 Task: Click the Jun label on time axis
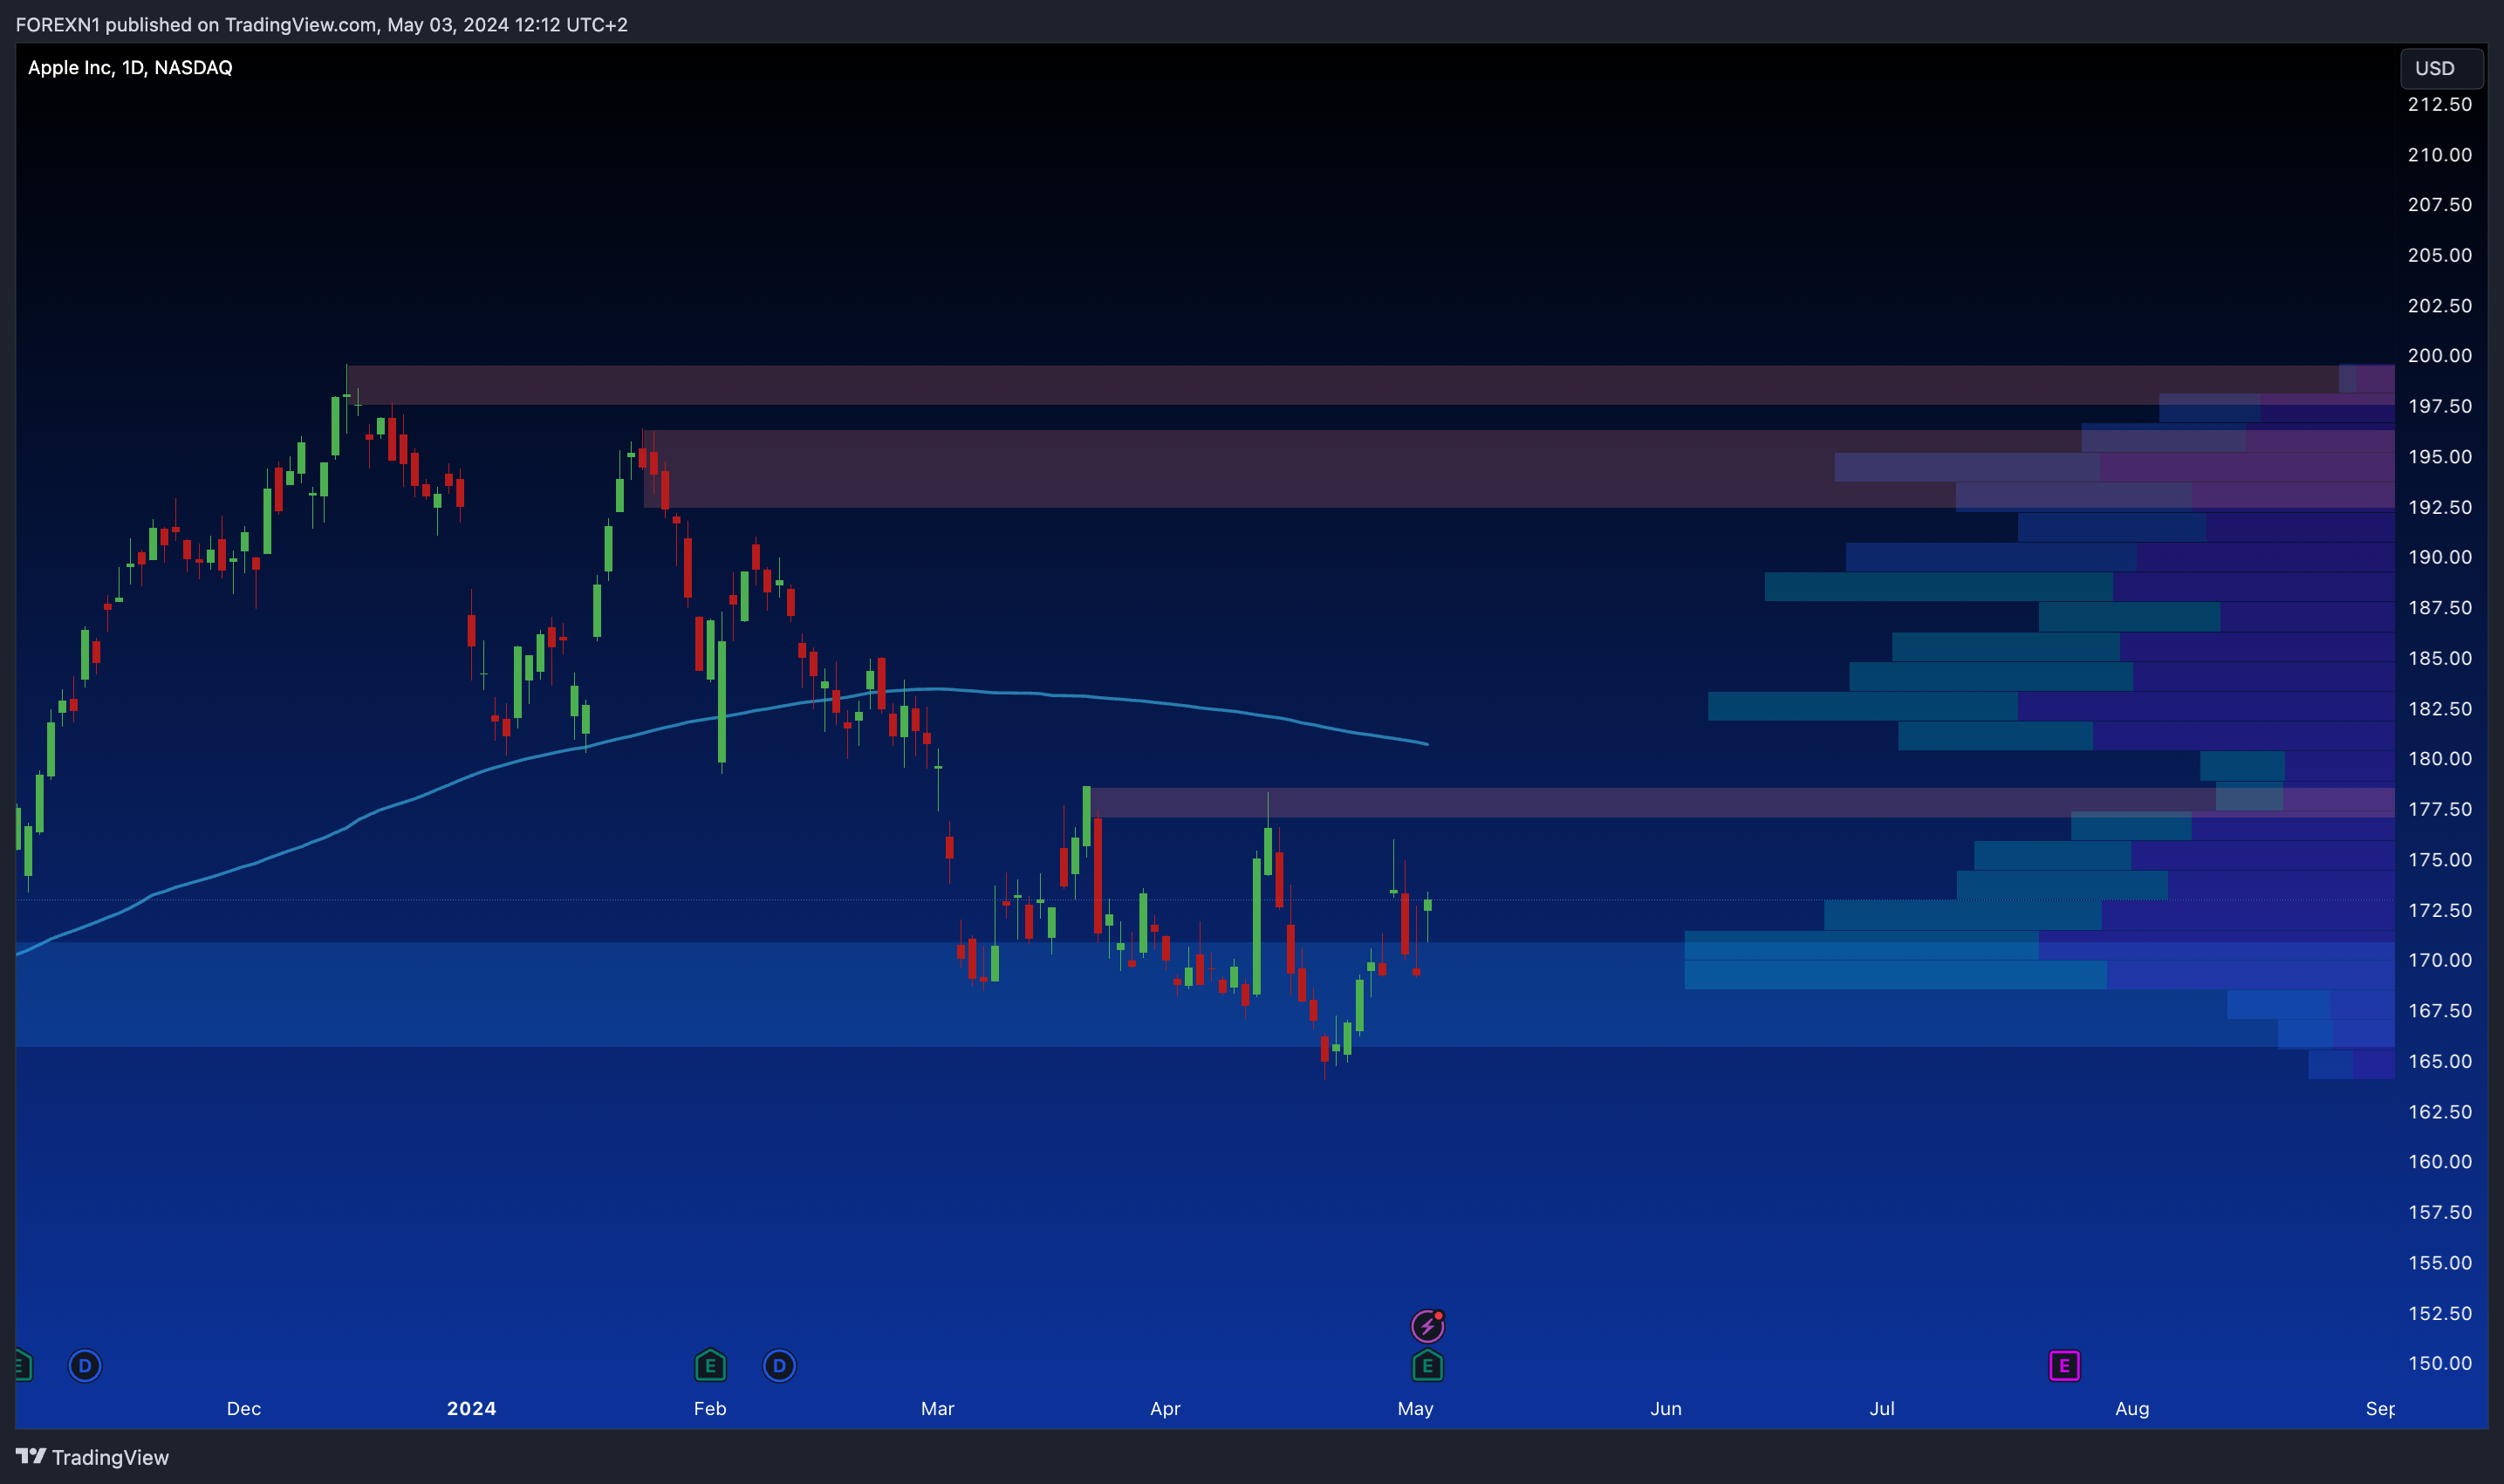[x=1665, y=1408]
